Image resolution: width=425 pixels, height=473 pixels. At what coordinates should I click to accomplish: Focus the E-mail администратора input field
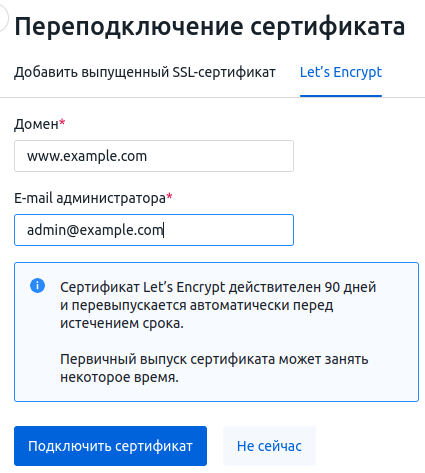coord(154,230)
